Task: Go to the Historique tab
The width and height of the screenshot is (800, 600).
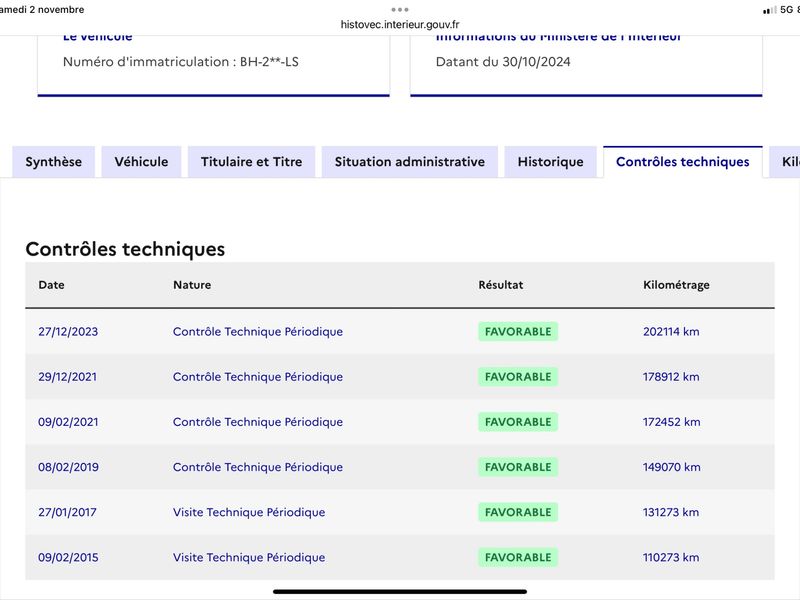Action: 551,162
